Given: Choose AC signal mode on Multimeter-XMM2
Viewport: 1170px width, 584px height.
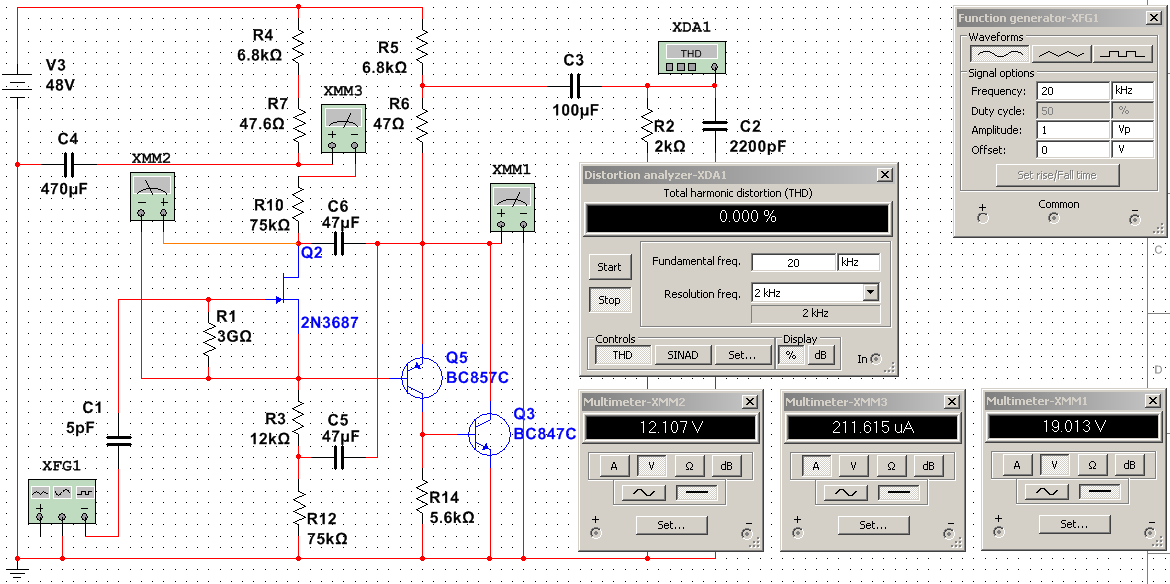Looking at the screenshot, I should pos(643,493).
